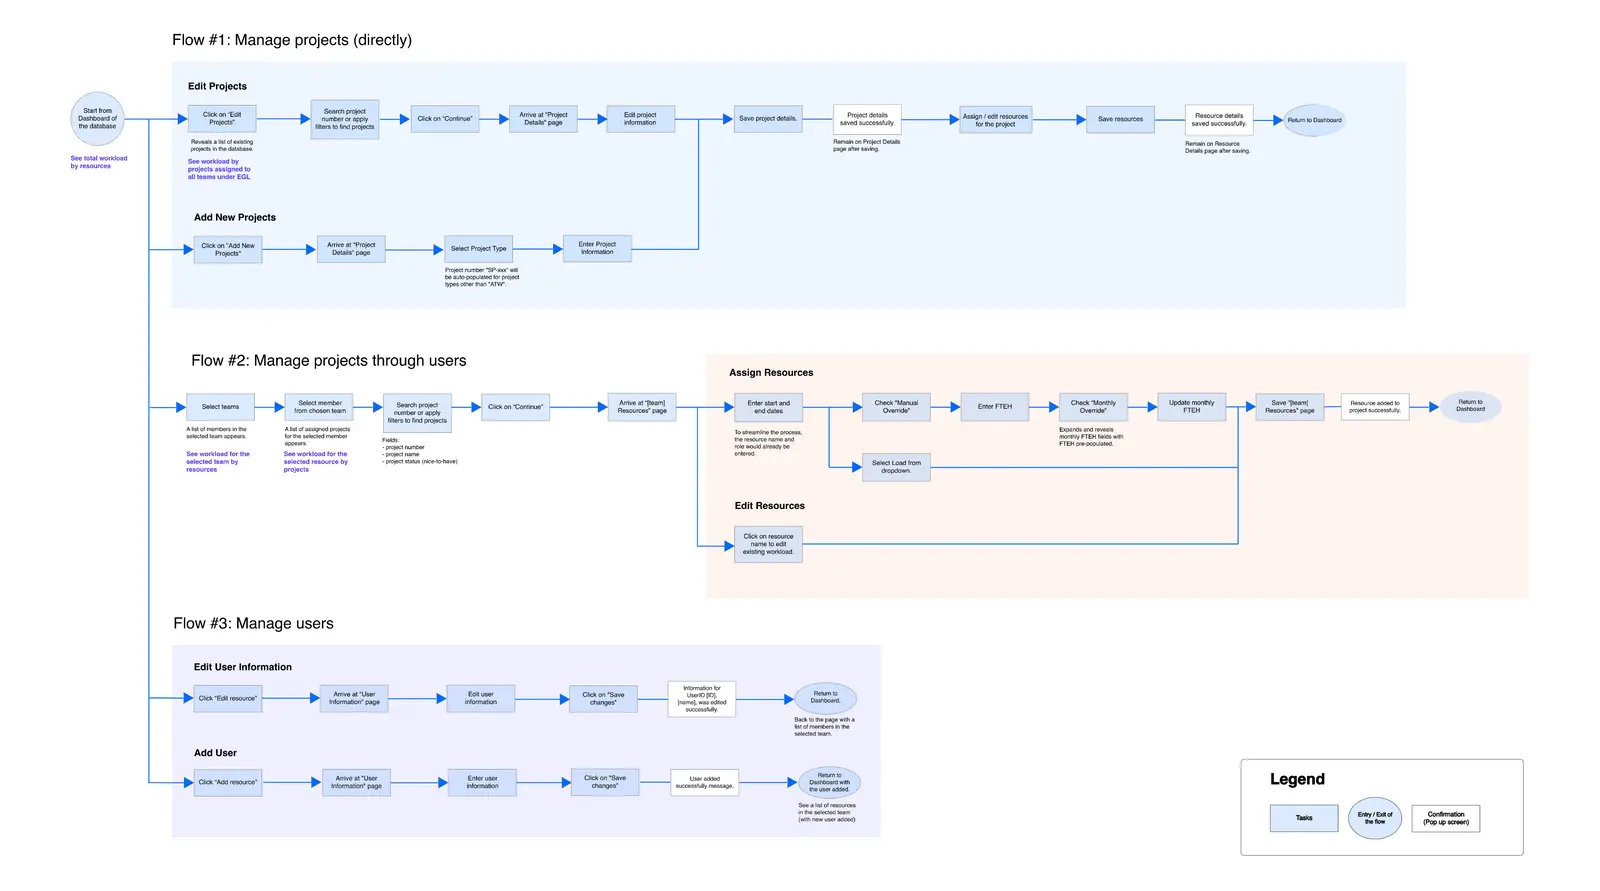1600x891 pixels.
Task: Click 'Project details saved successfully' confirmation box
Action: pos(867,119)
